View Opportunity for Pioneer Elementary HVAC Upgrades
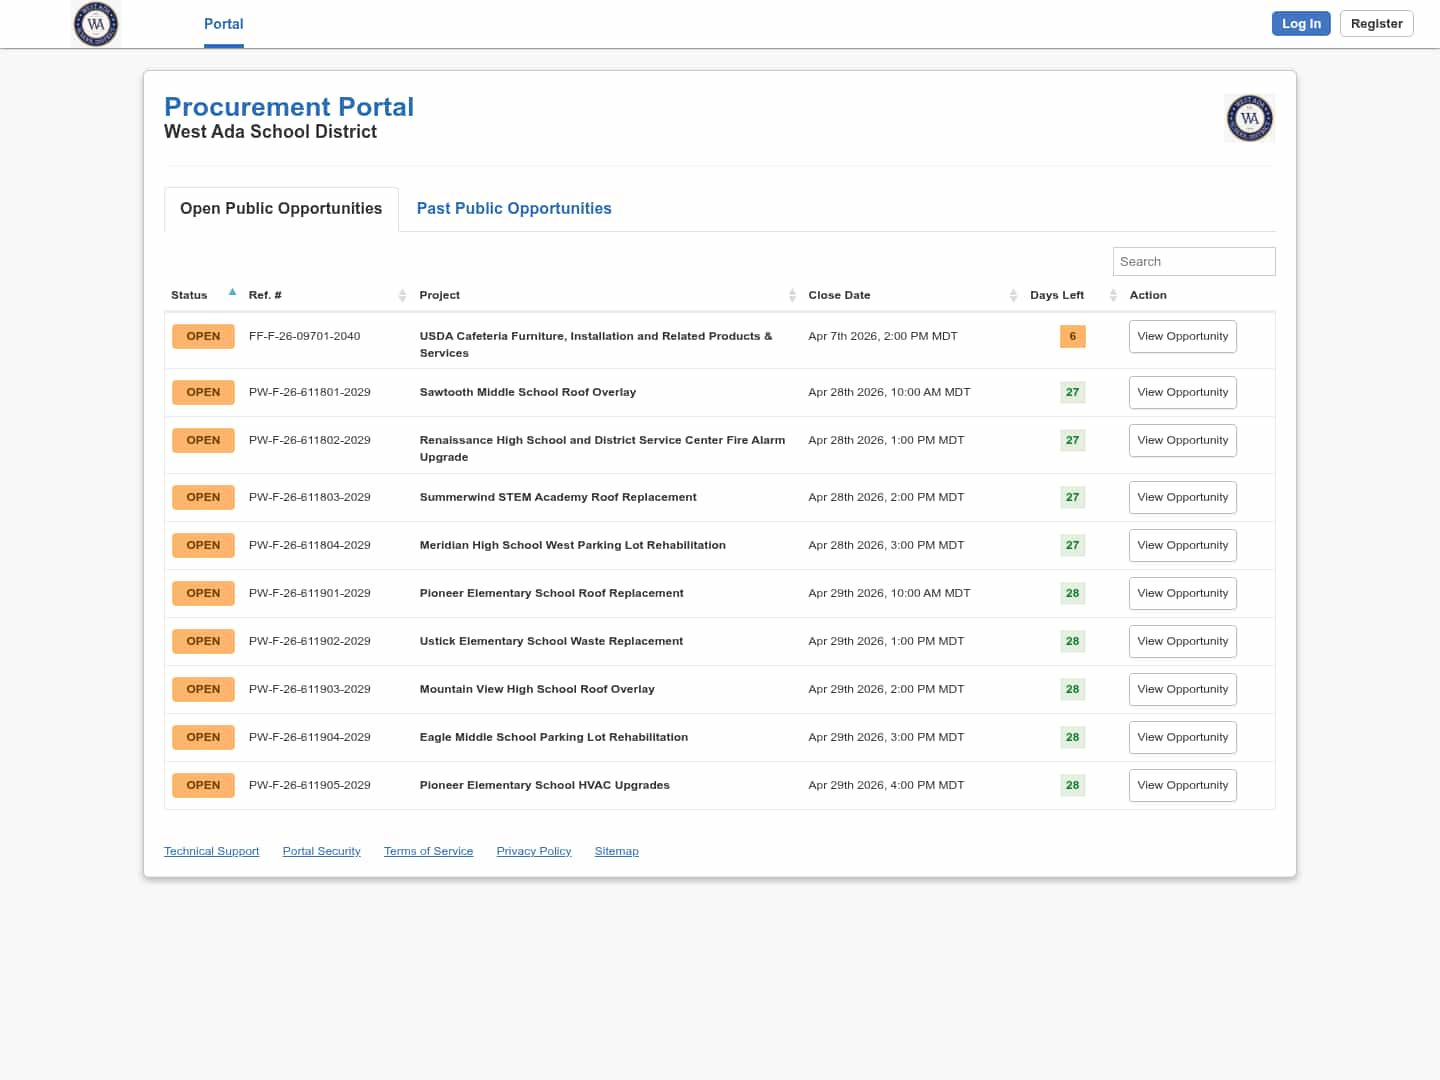Image resolution: width=1440 pixels, height=1080 pixels. click(1182, 785)
